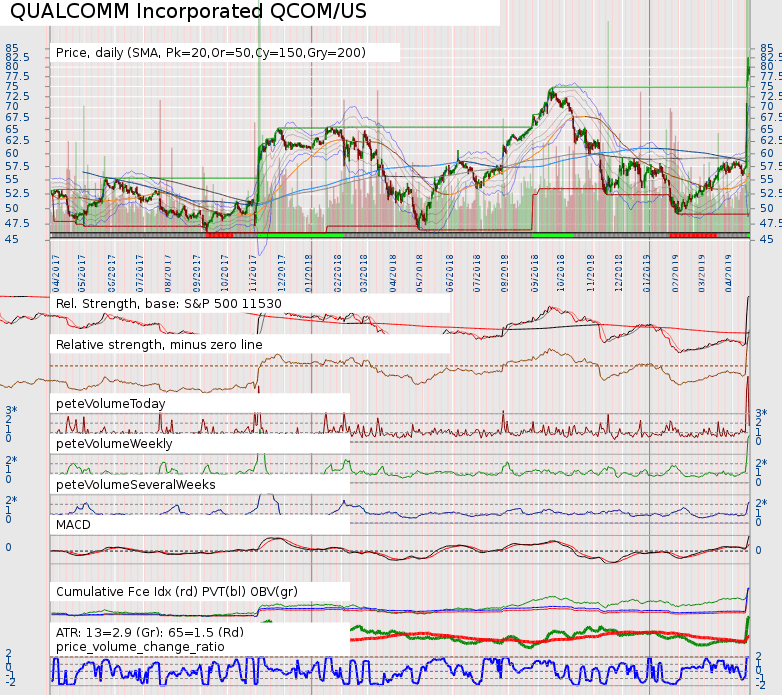Image resolution: width=782 pixels, height=695 pixels.
Task: Click the 10/2018 date label
Action: pos(561,274)
